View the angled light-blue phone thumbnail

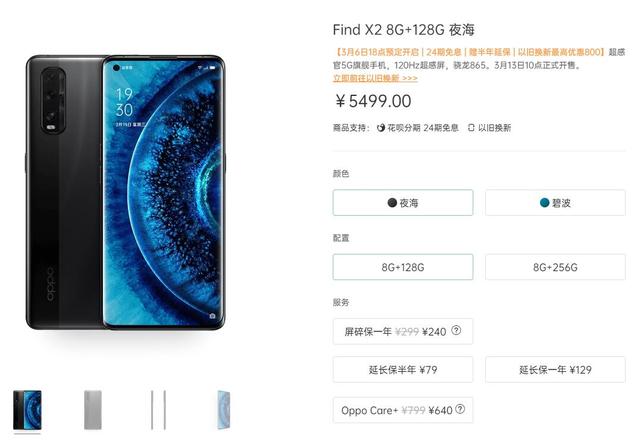(224, 410)
